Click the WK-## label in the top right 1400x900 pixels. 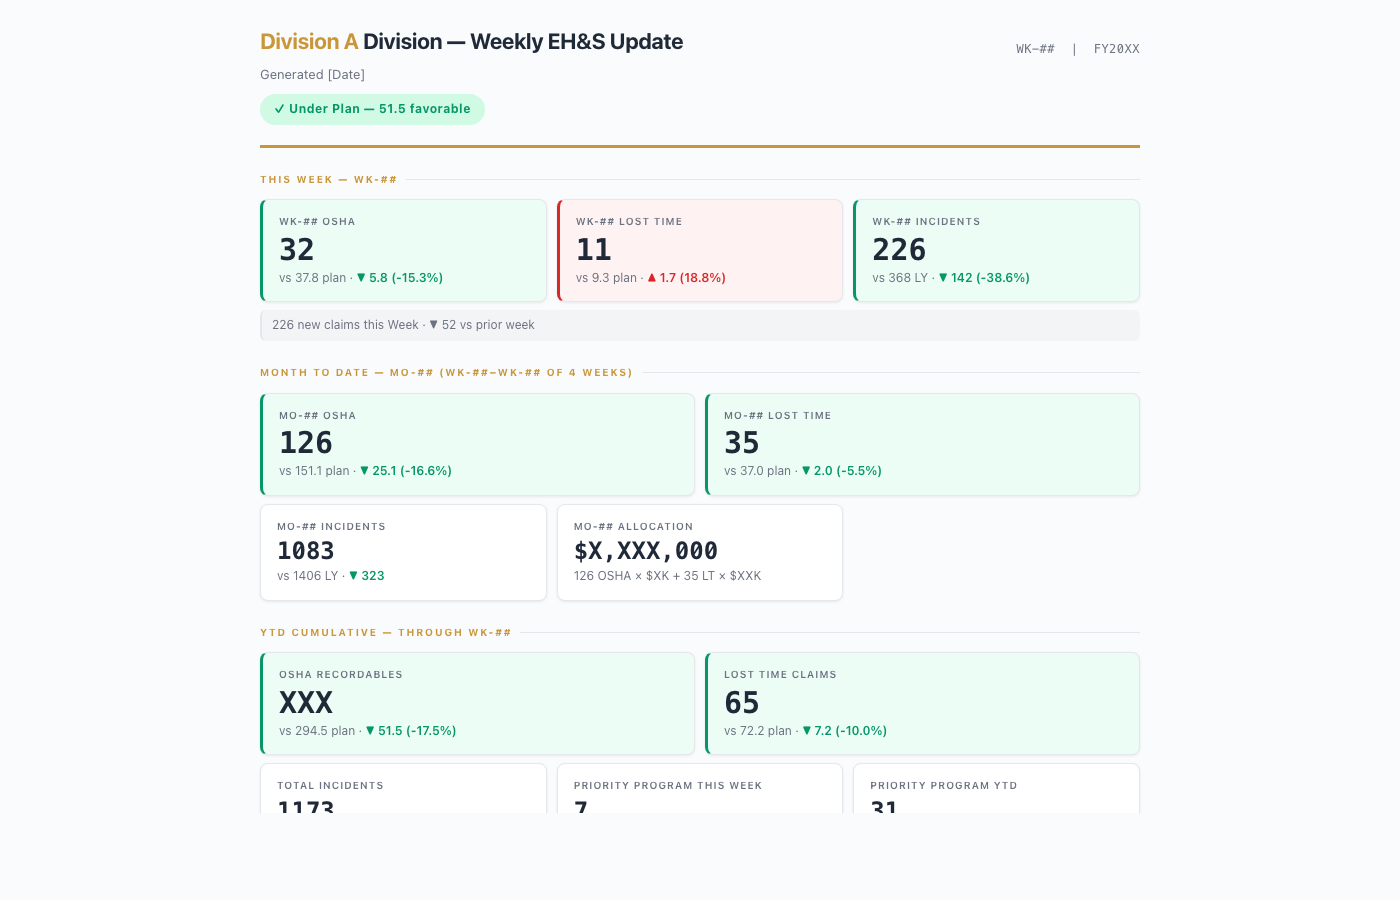click(x=1035, y=49)
